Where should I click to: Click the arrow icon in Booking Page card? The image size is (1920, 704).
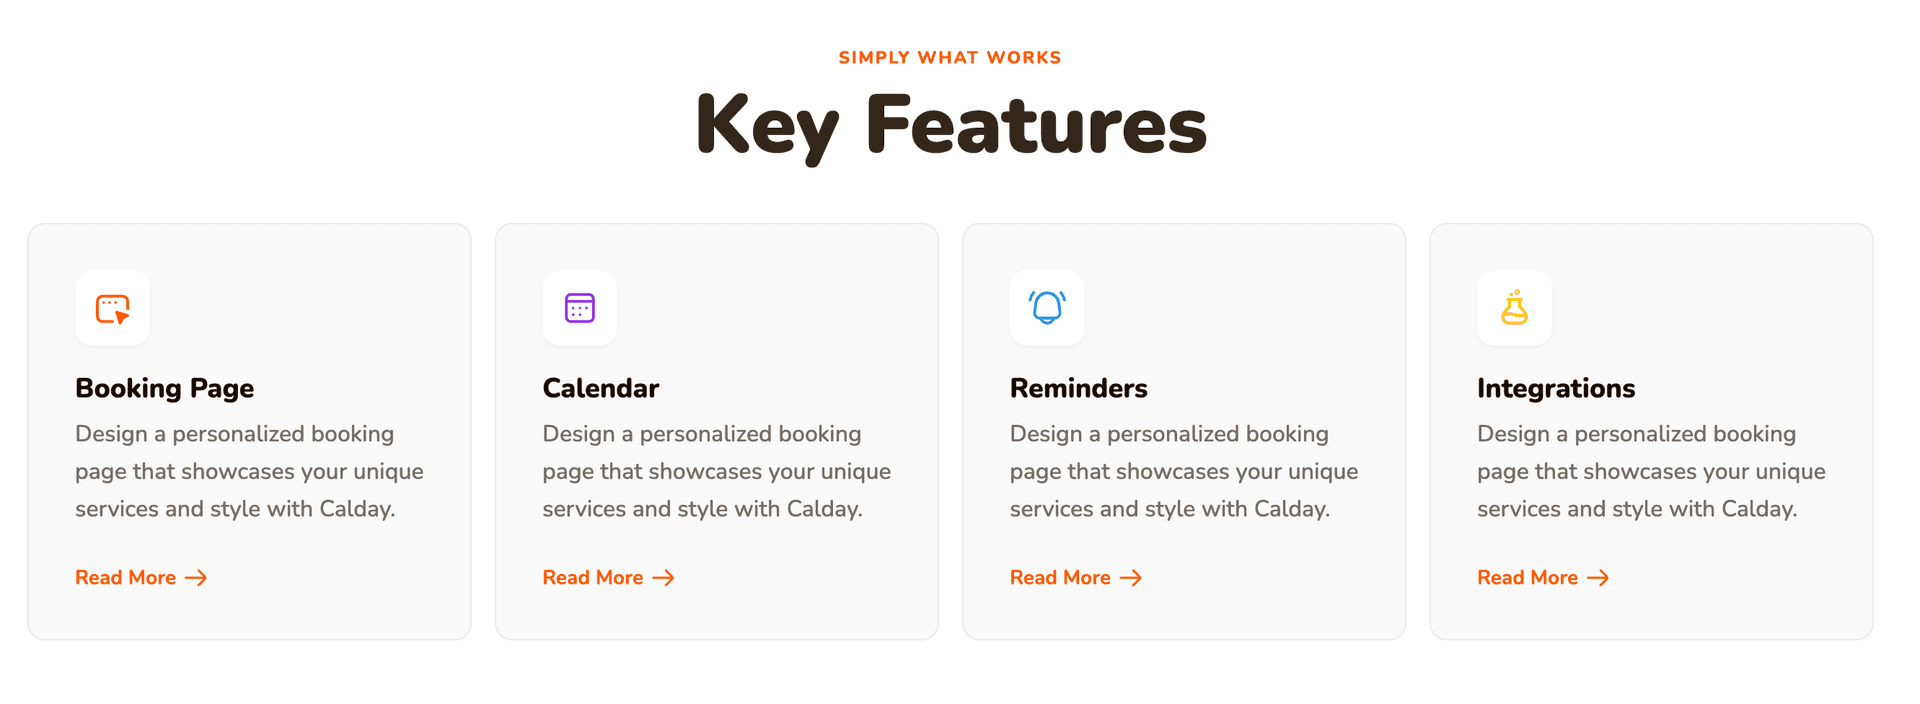(x=196, y=578)
